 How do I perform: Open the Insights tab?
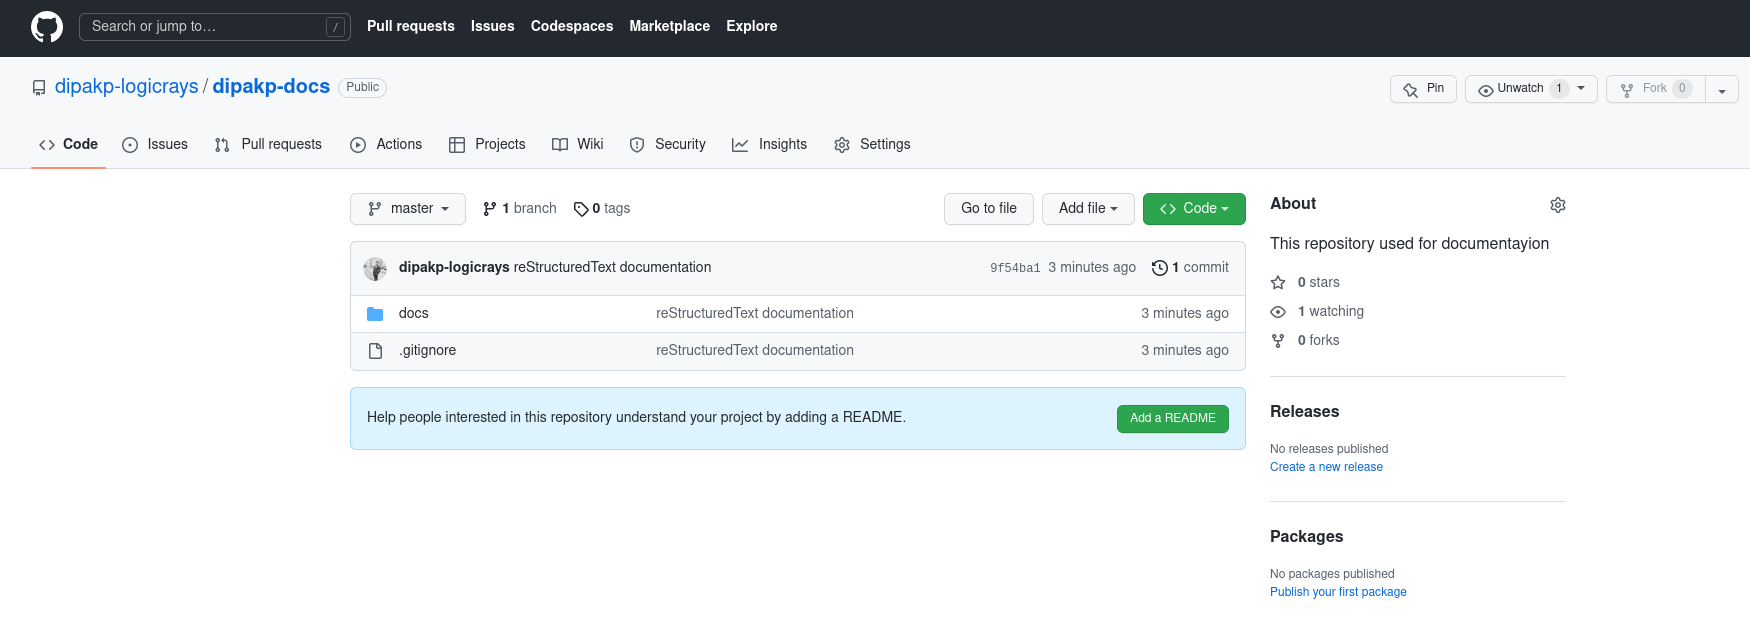point(769,145)
